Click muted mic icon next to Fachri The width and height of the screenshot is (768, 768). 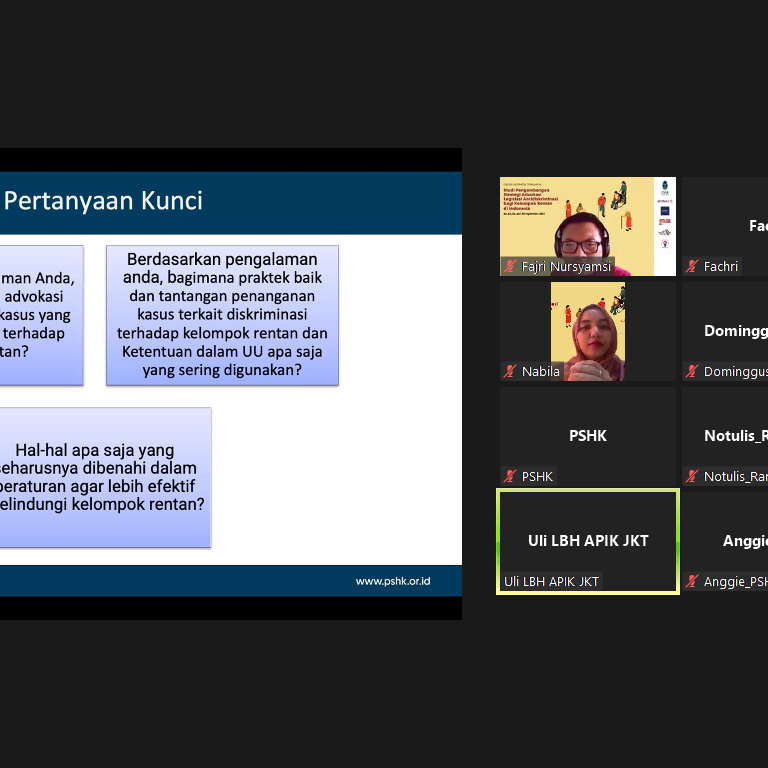692,267
